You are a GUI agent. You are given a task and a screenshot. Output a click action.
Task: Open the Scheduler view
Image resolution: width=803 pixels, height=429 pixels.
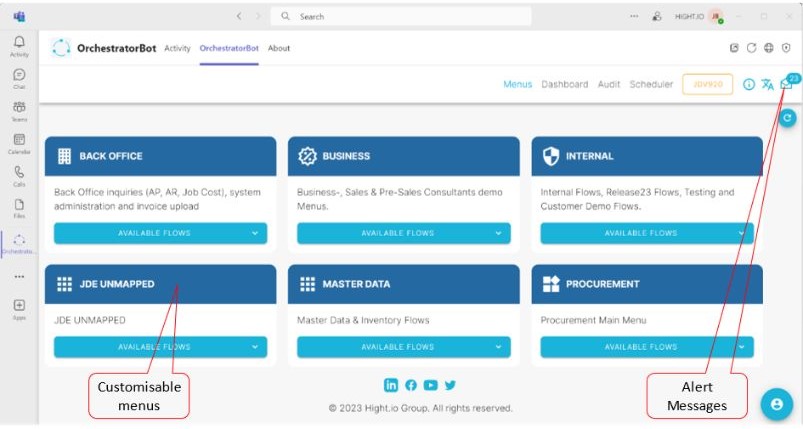pyautogui.click(x=651, y=84)
